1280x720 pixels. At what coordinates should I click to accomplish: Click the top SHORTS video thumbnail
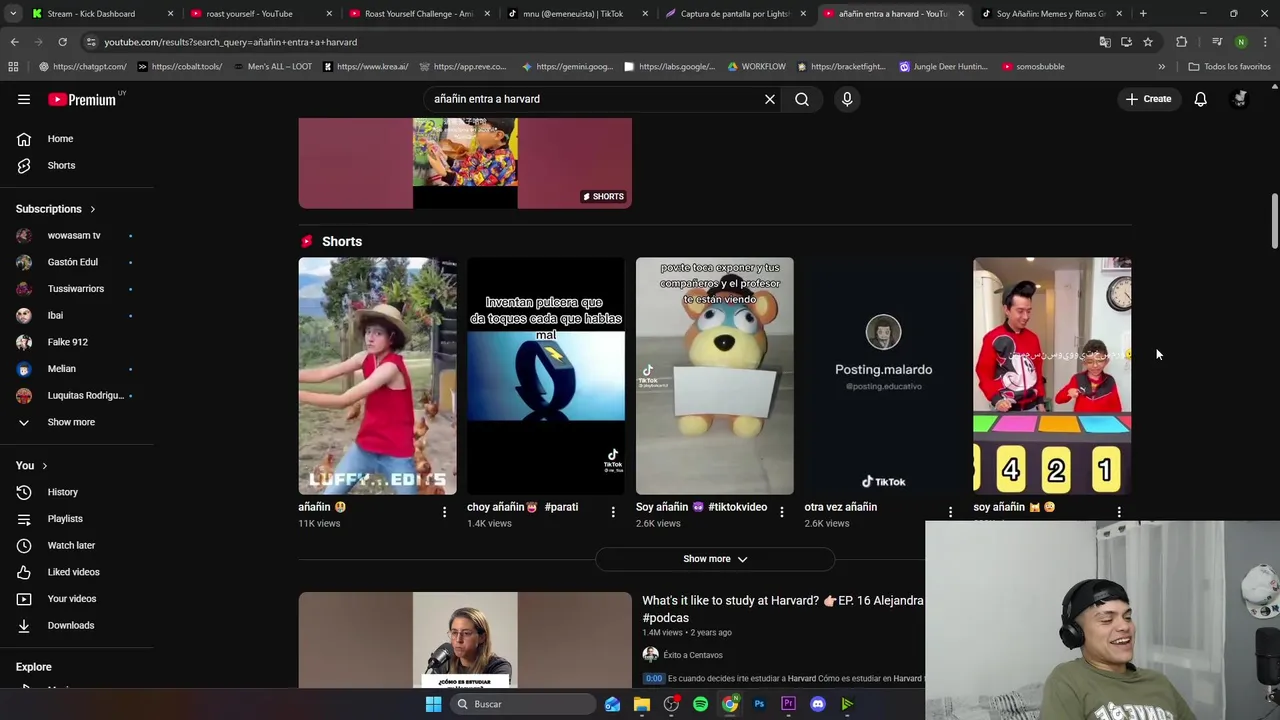[465, 163]
